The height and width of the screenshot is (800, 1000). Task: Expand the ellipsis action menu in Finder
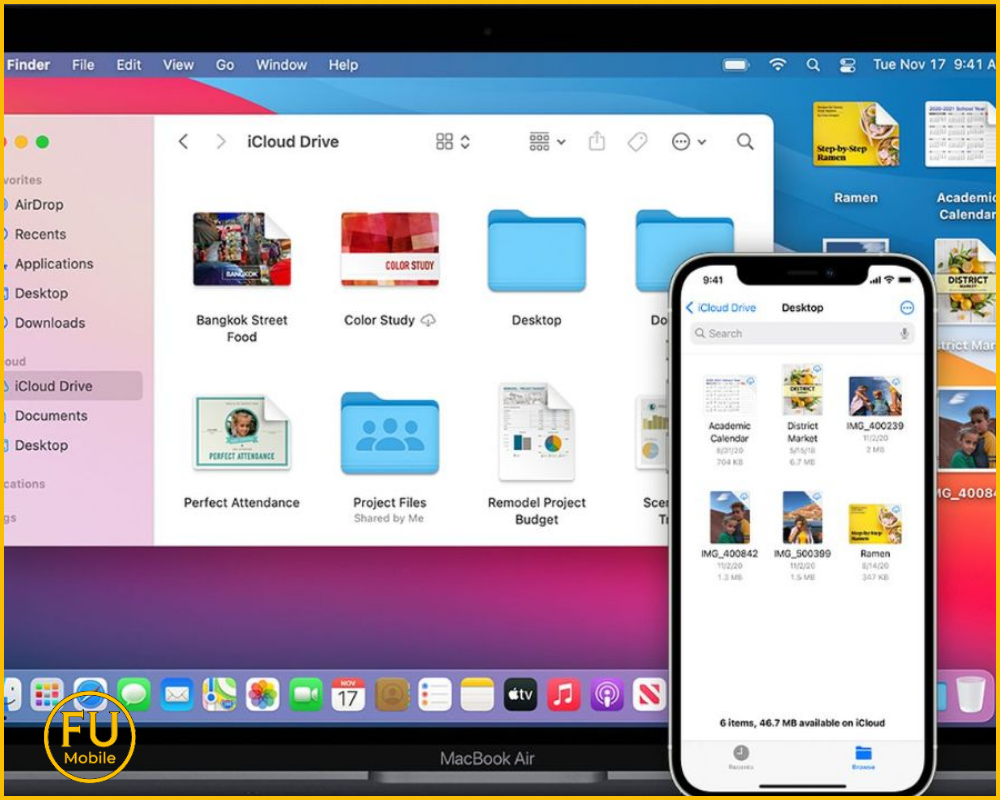pyautogui.click(x=689, y=142)
